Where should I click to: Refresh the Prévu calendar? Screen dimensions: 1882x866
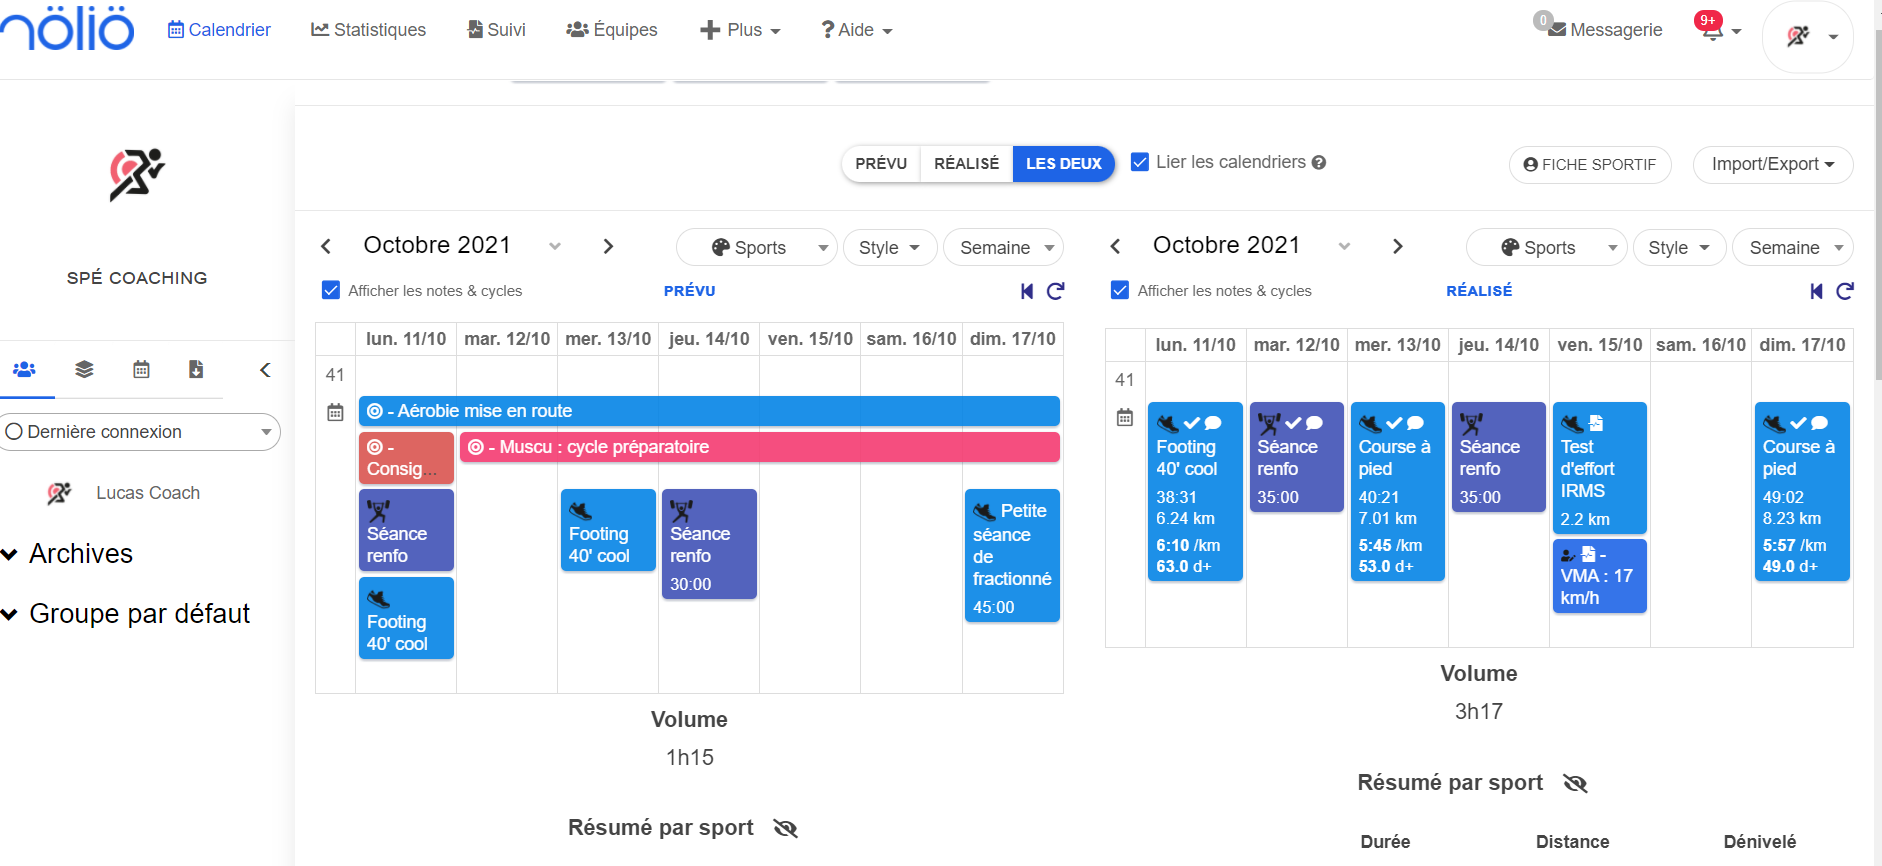coord(1055,291)
